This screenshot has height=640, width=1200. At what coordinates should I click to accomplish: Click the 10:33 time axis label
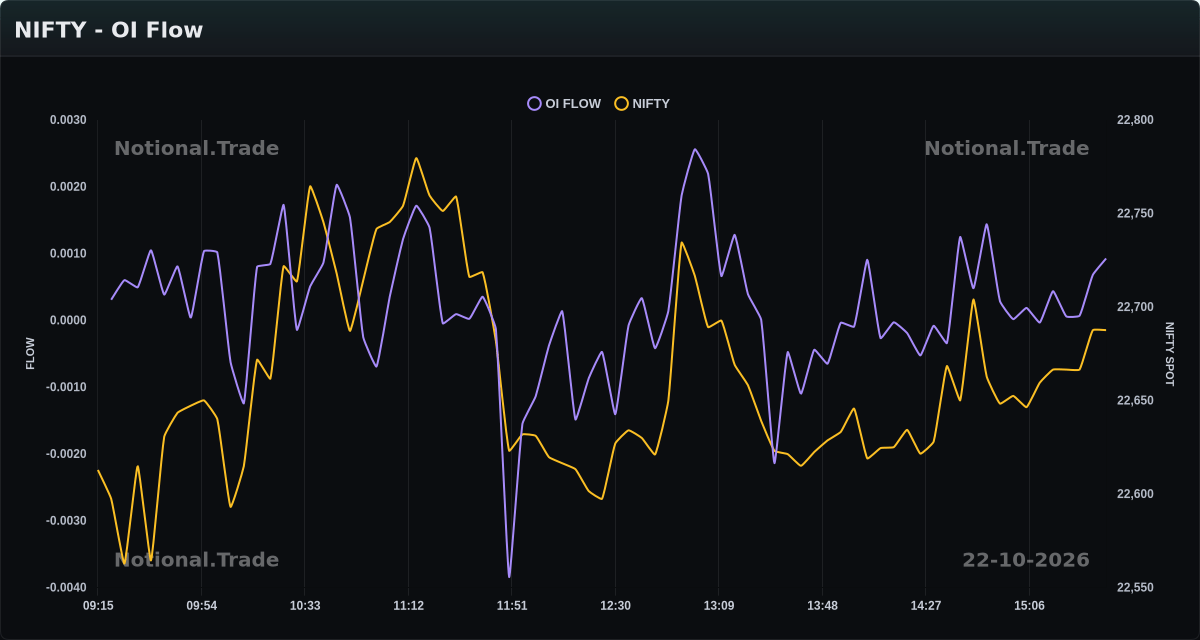(305, 606)
